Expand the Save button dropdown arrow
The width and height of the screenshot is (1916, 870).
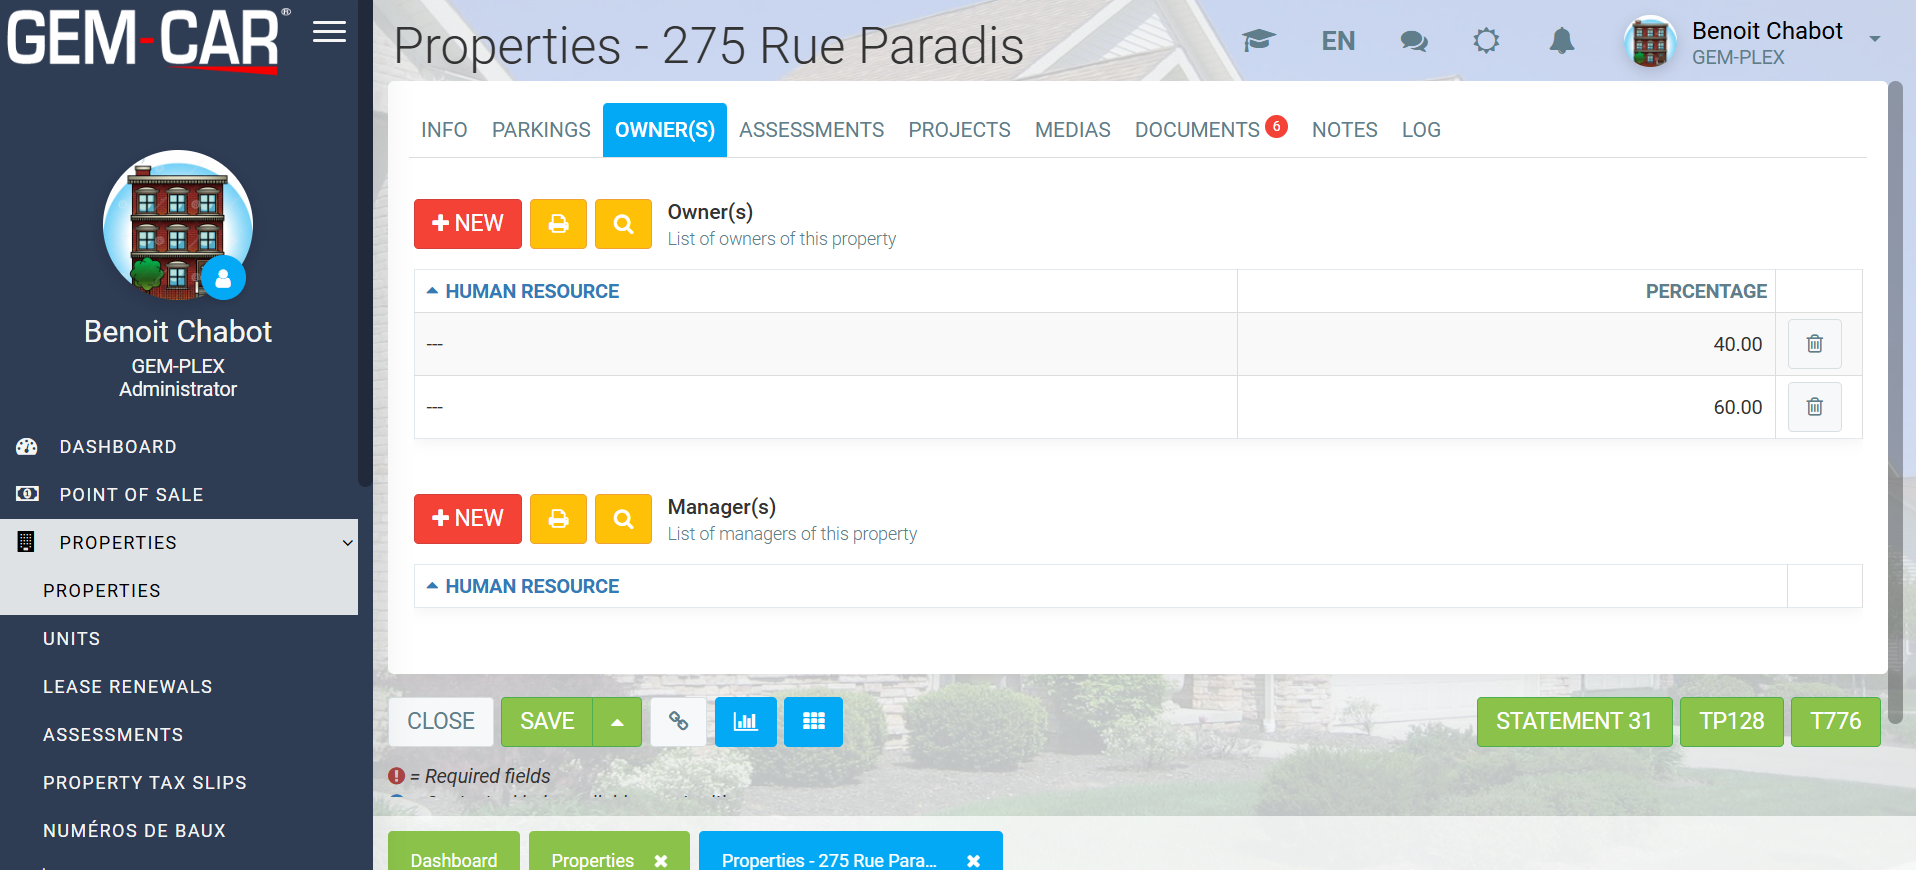[x=617, y=722]
